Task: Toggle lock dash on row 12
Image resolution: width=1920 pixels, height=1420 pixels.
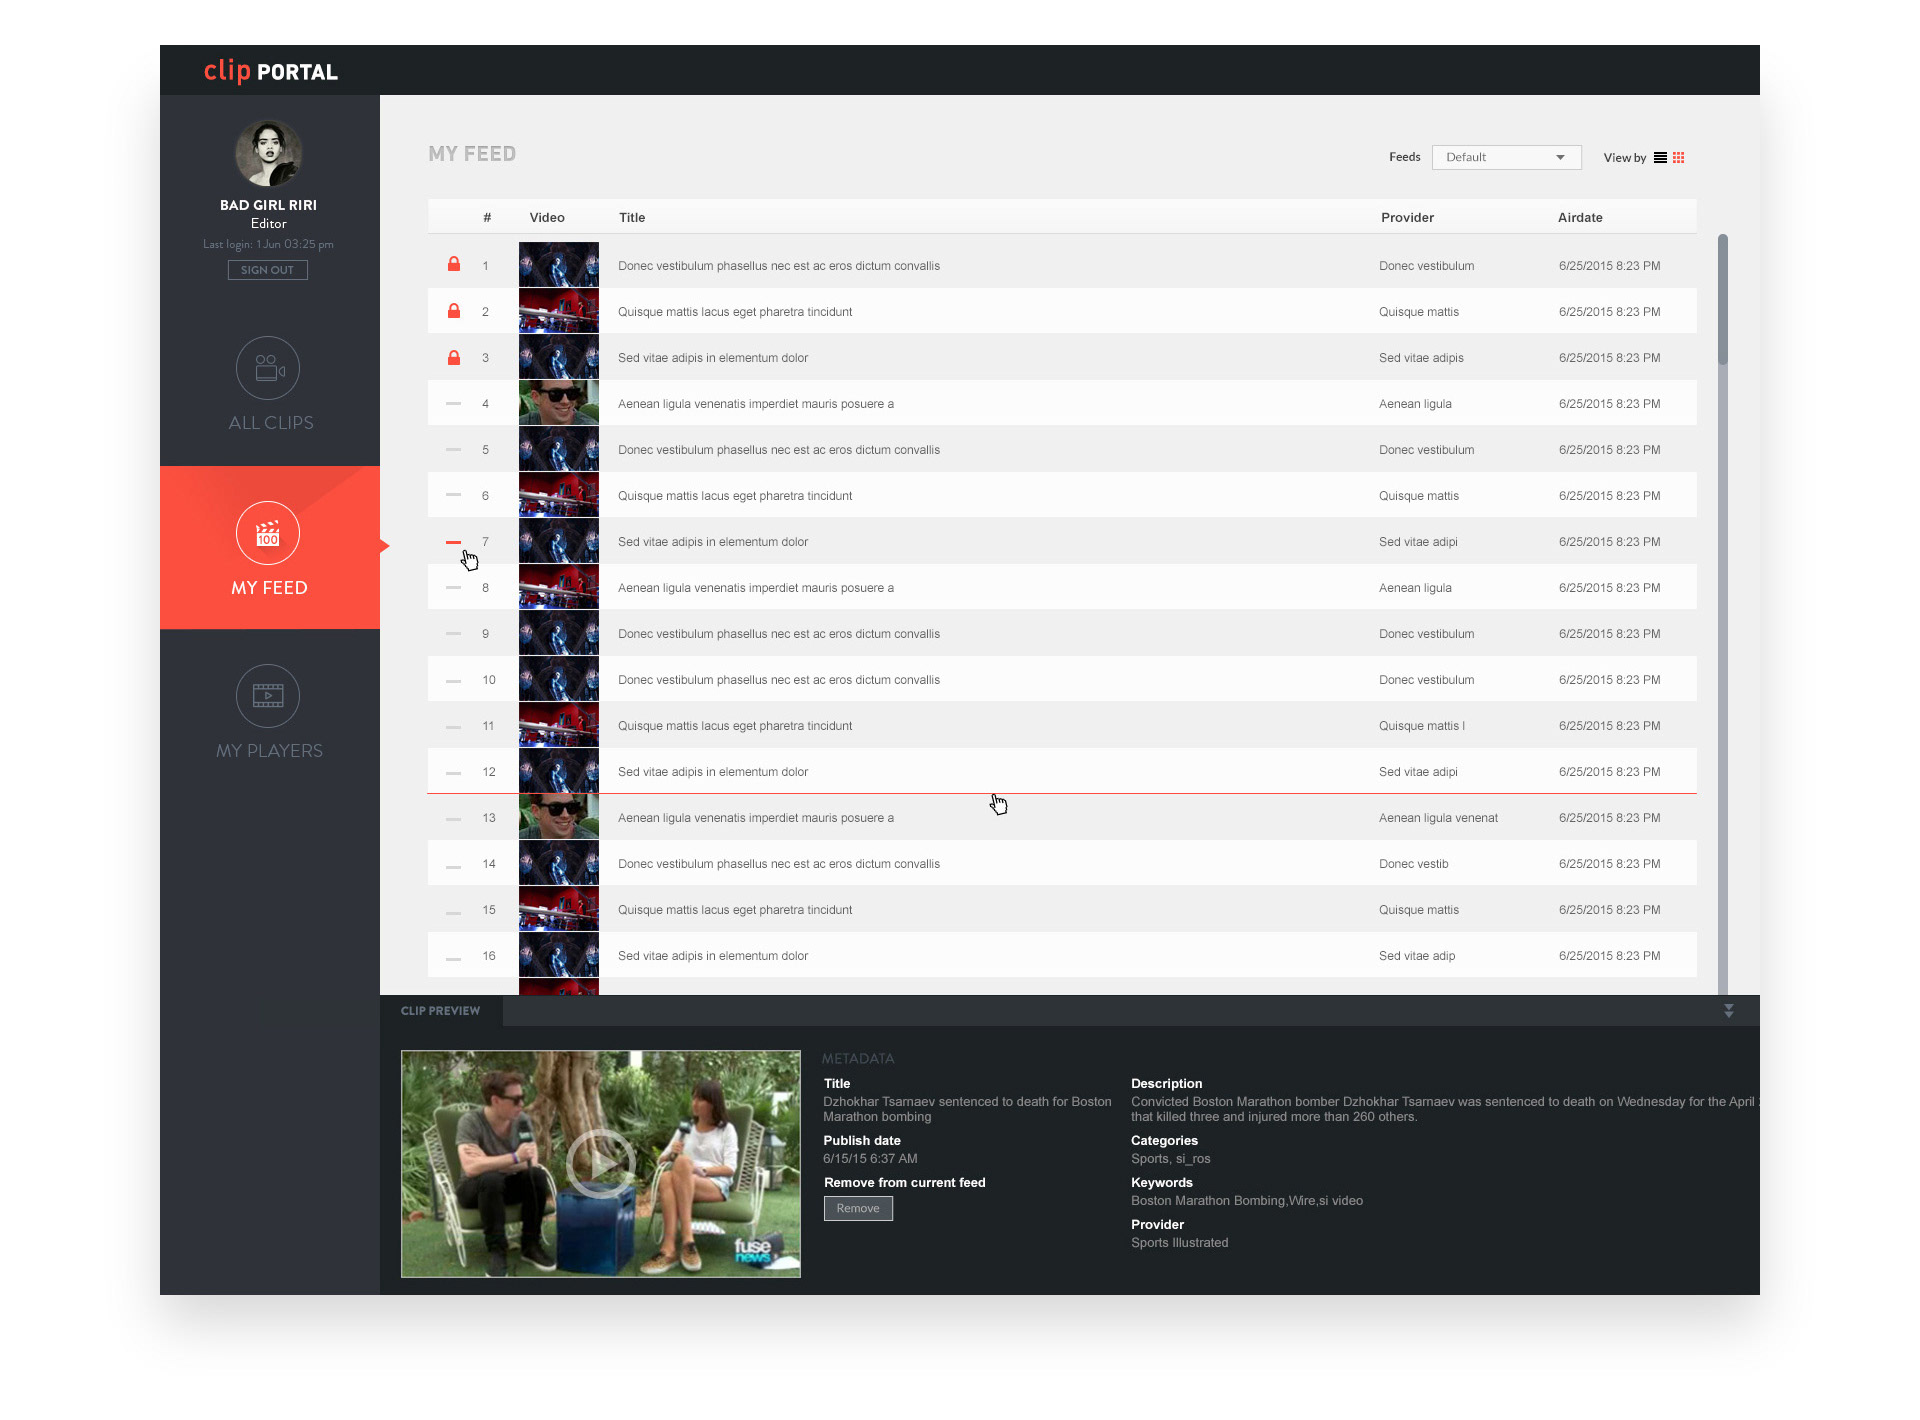Action: click(x=454, y=773)
